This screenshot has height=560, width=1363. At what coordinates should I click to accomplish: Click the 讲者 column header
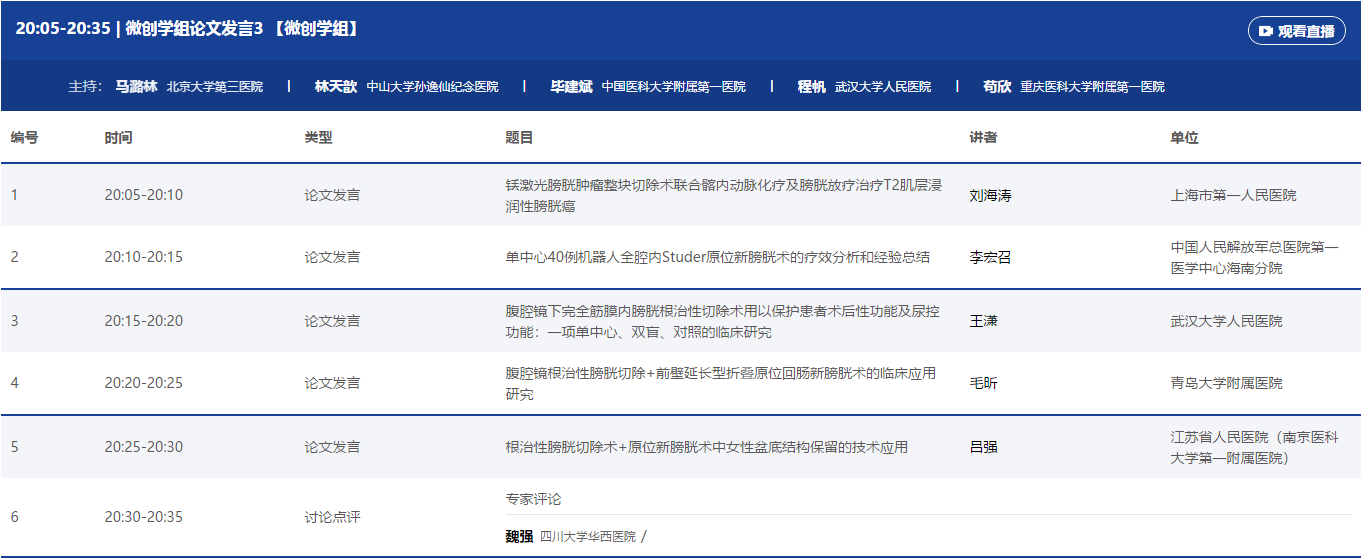tap(983, 138)
